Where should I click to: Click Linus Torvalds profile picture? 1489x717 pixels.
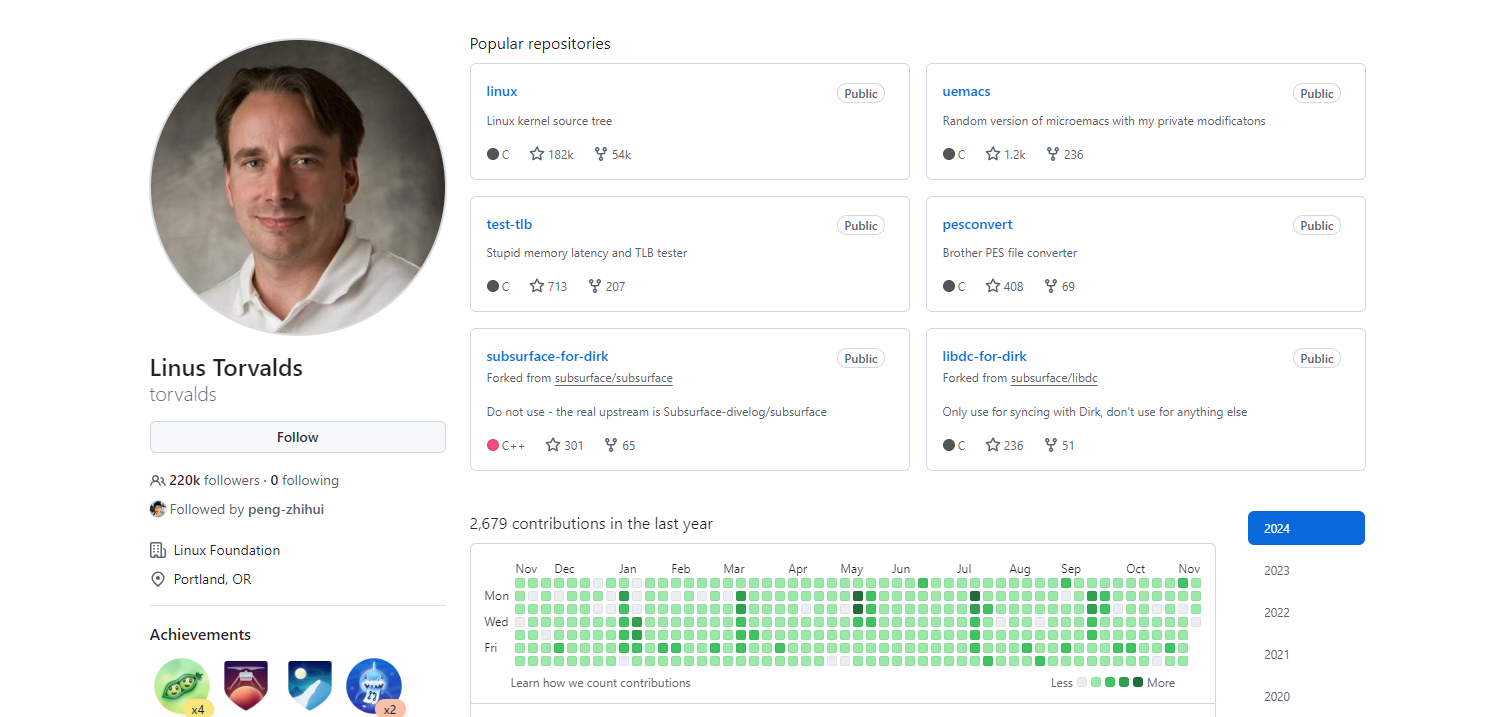[x=298, y=187]
